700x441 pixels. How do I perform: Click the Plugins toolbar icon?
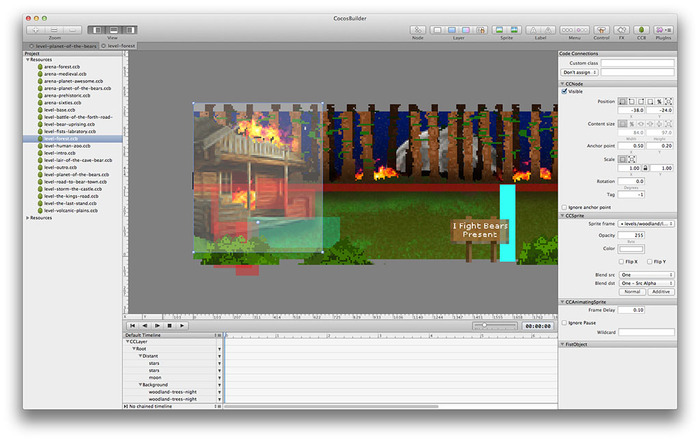tap(664, 30)
